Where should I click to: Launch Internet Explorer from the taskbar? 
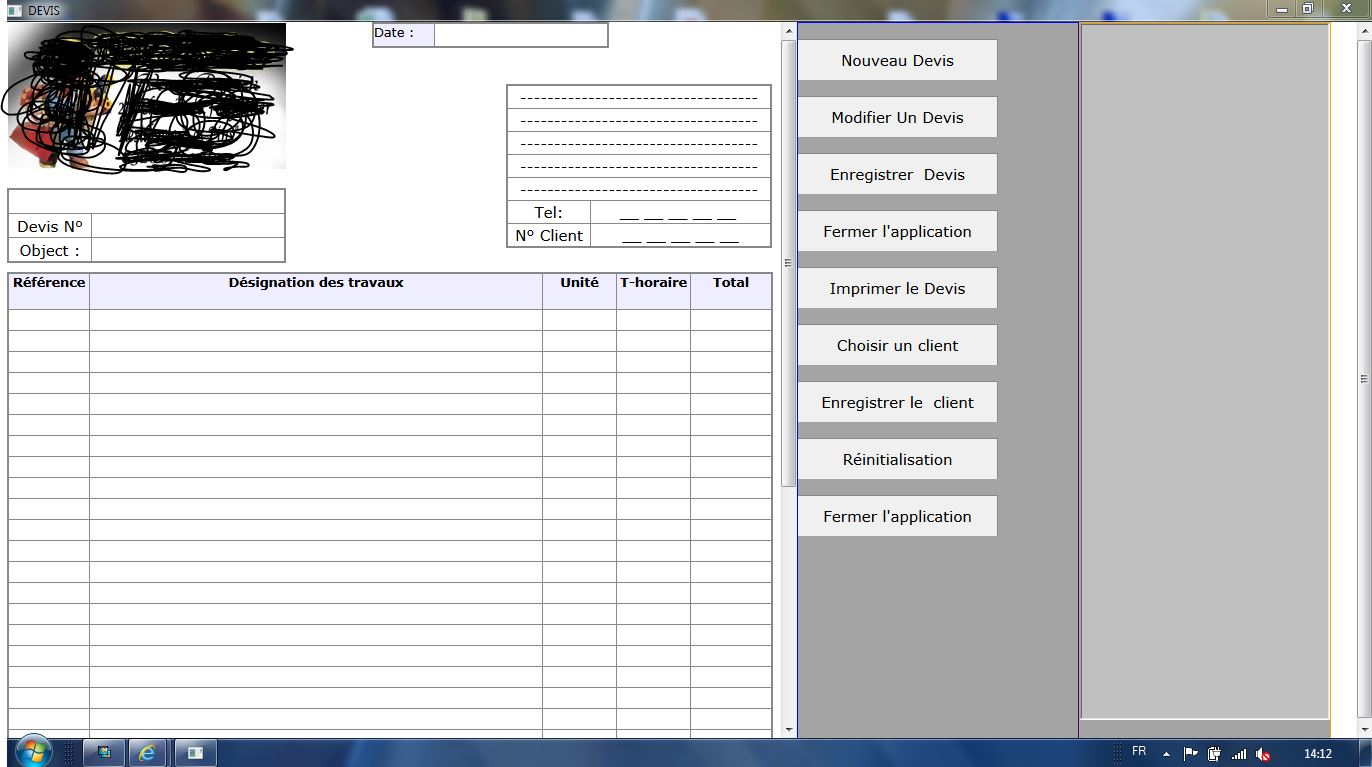click(146, 753)
